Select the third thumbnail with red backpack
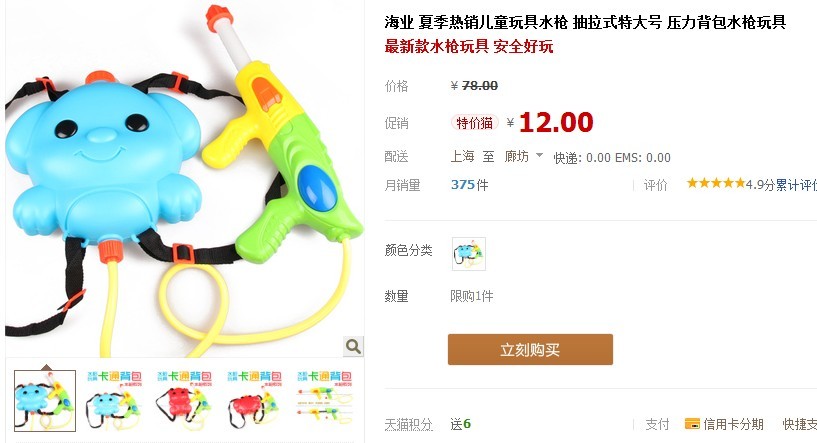The height and width of the screenshot is (443, 817). (184, 401)
